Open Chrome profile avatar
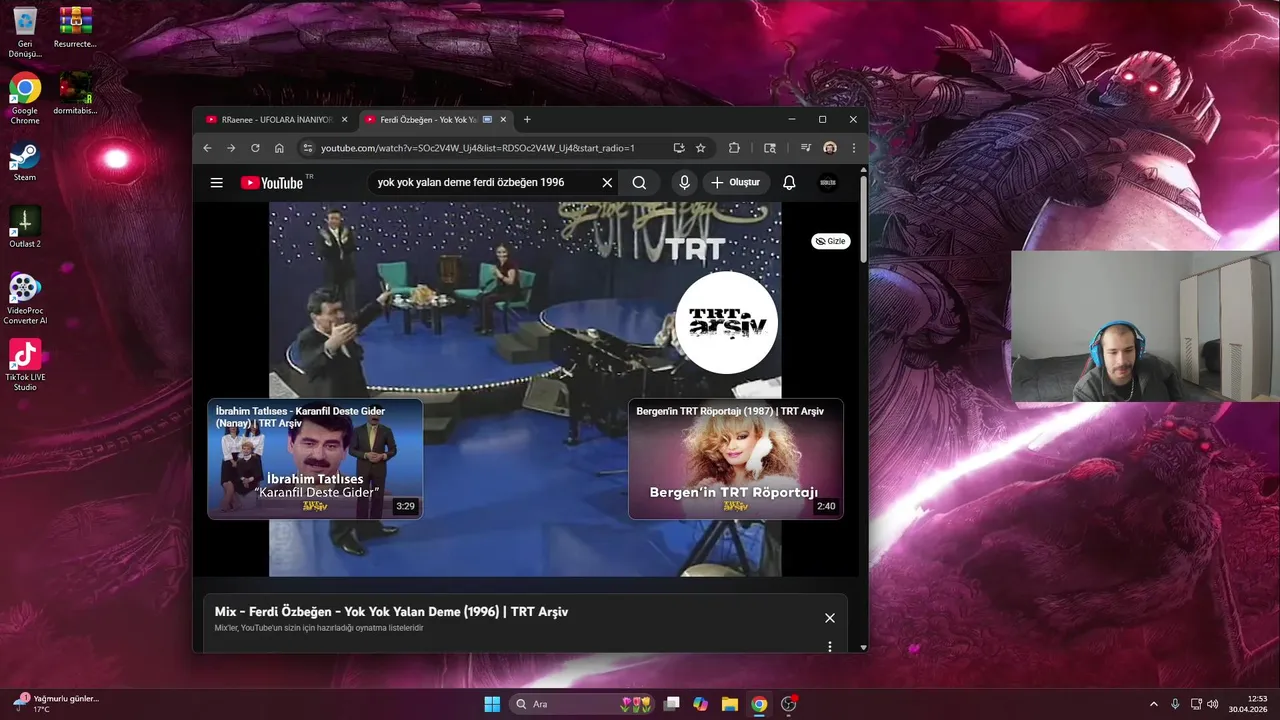The height and width of the screenshot is (720, 1280). tap(830, 148)
